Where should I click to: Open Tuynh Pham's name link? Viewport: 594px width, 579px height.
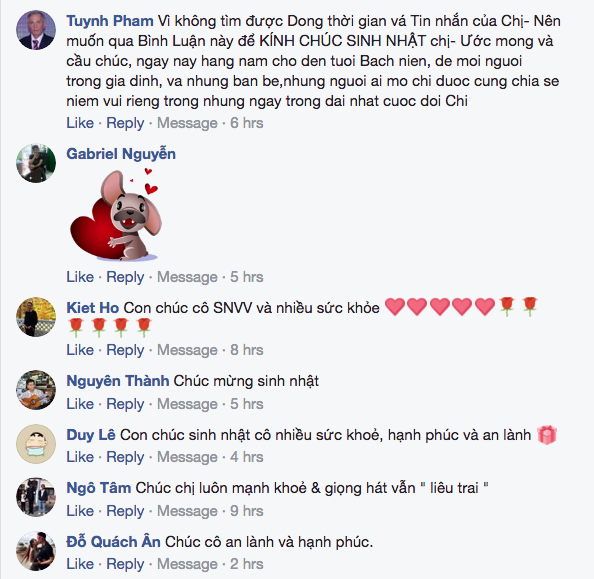click(110, 21)
